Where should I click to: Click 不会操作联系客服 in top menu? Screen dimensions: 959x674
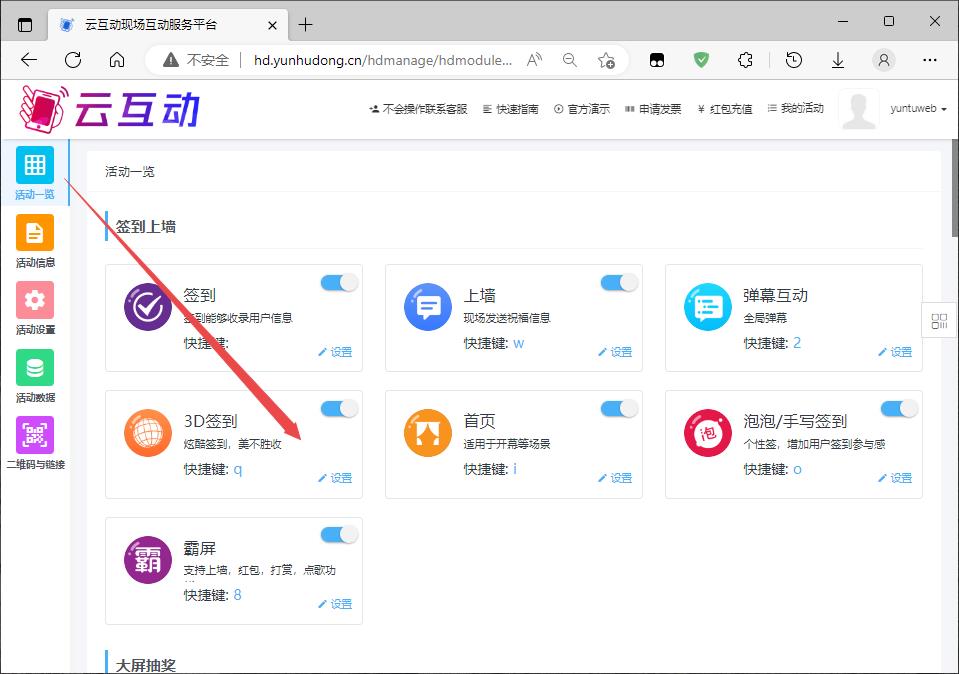pyautogui.click(x=418, y=109)
